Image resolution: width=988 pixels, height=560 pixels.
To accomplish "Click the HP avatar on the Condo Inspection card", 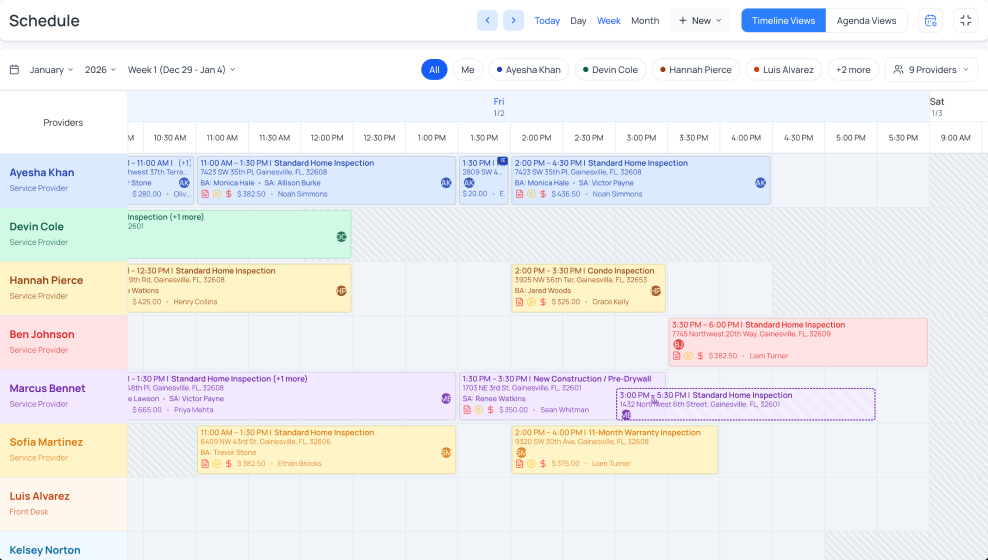I will (656, 290).
